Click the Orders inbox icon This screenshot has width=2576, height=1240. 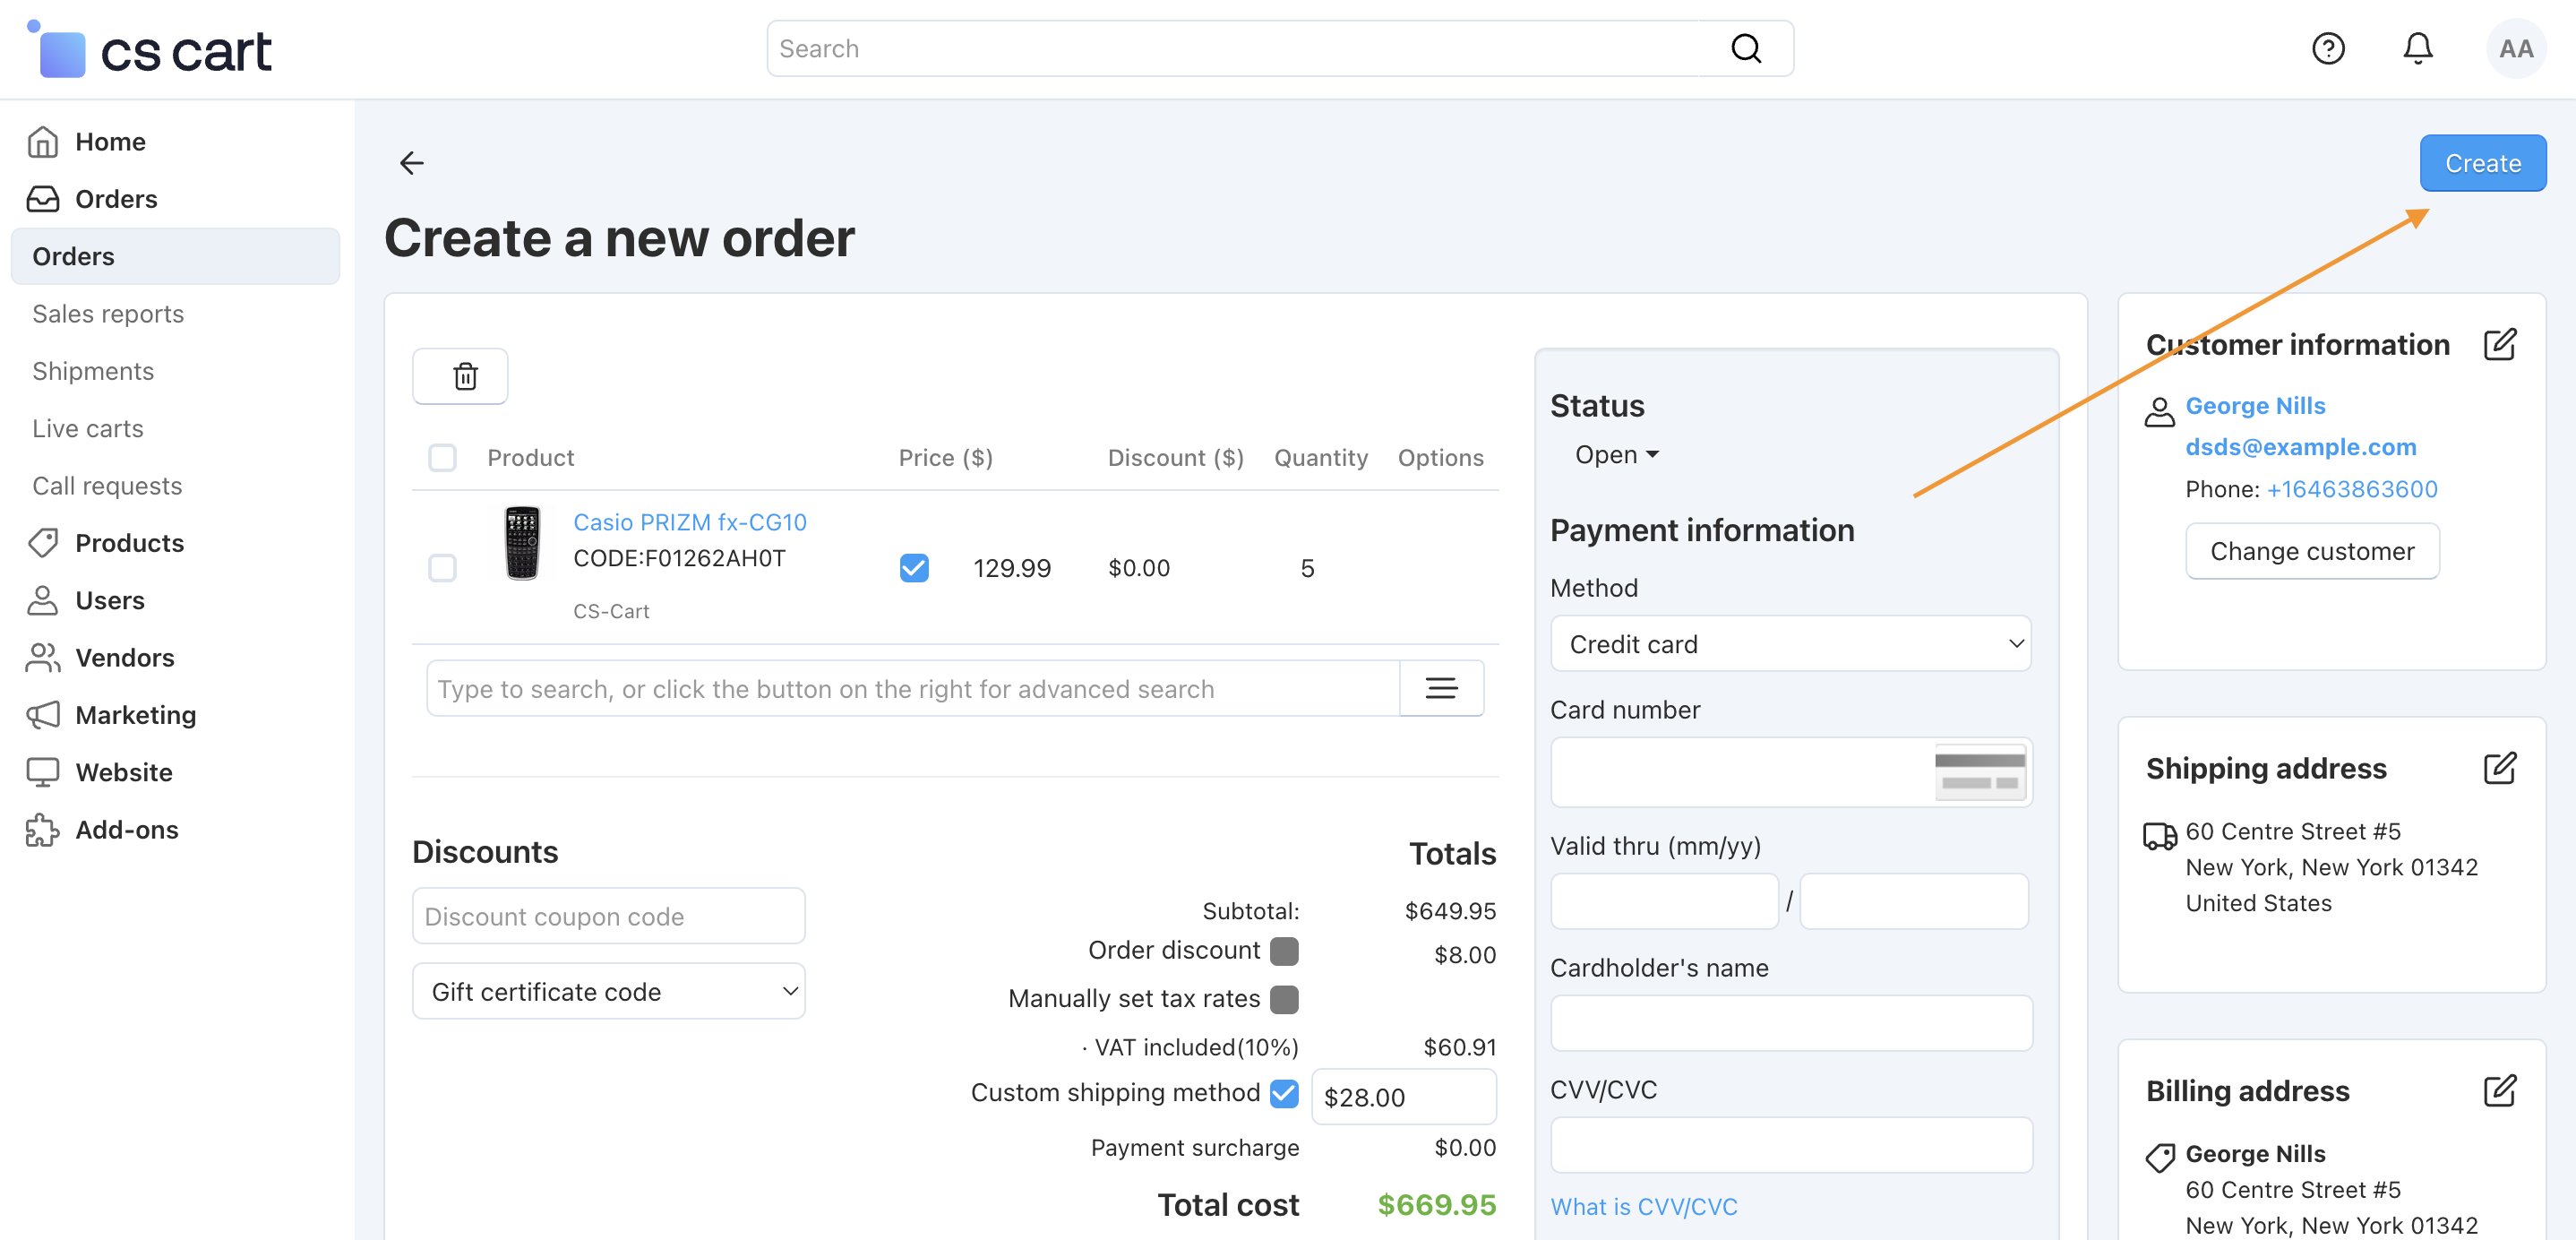point(42,199)
